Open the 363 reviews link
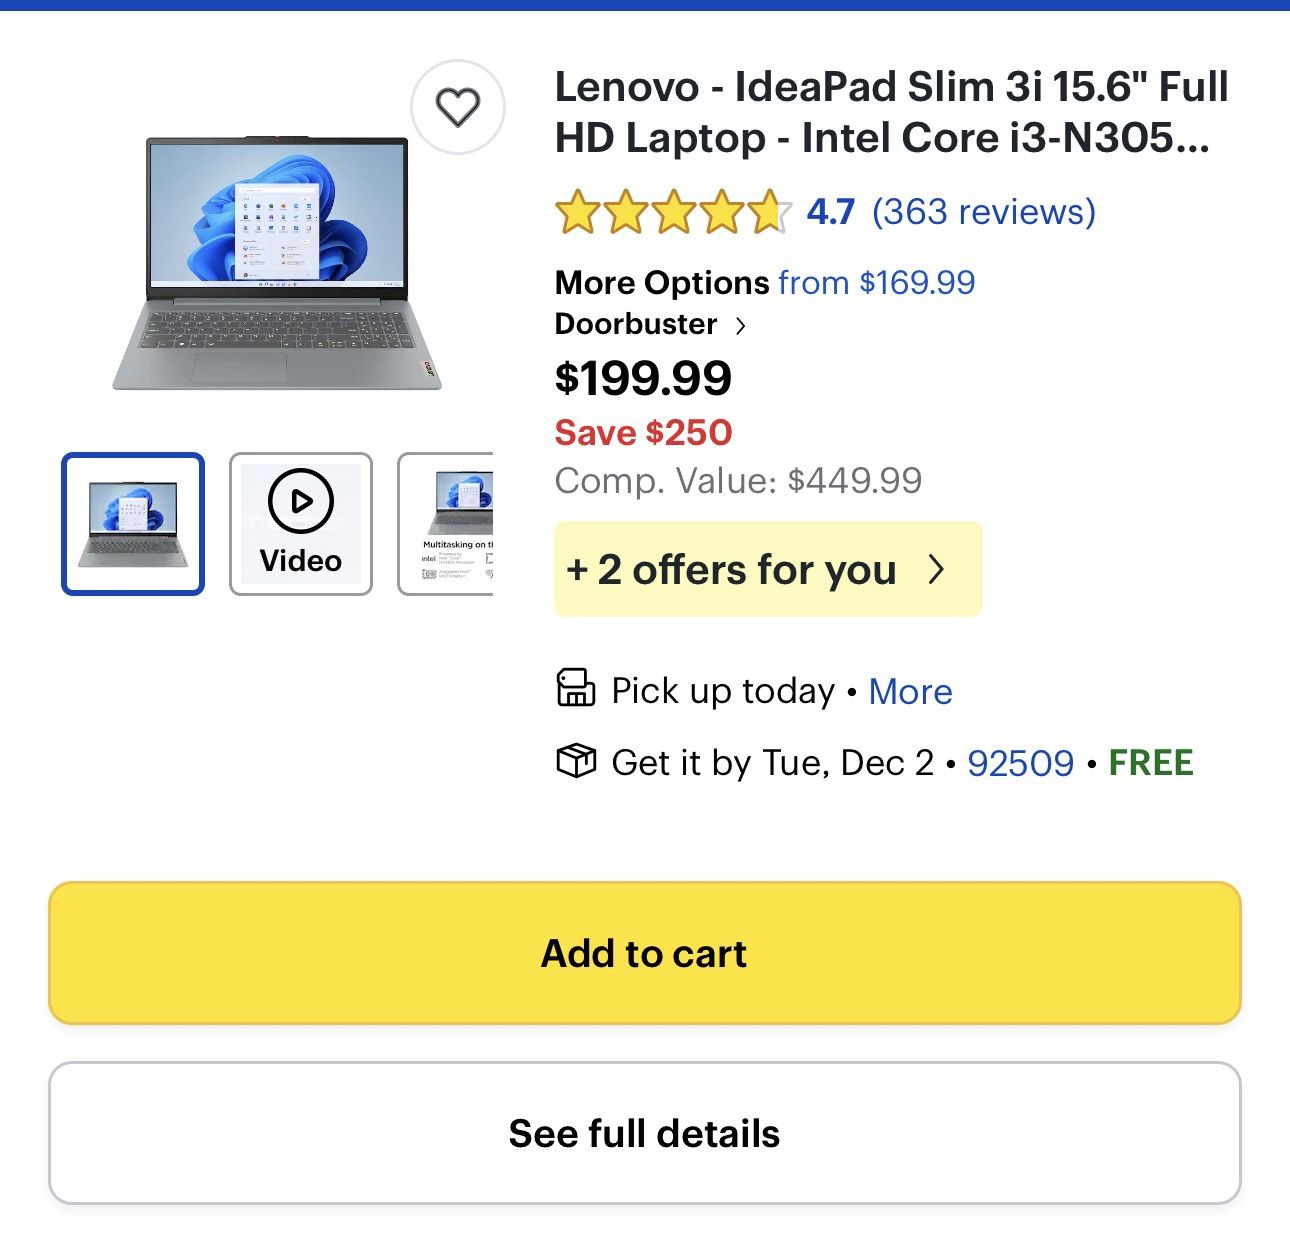Image resolution: width=1290 pixels, height=1245 pixels. point(983,212)
